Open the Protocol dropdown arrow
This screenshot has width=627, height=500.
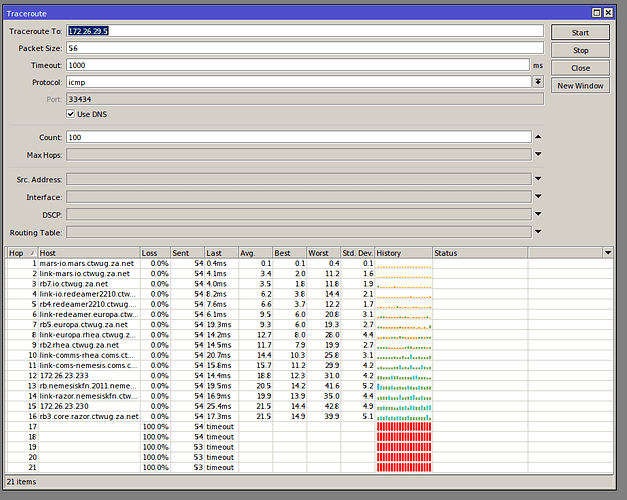click(538, 82)
